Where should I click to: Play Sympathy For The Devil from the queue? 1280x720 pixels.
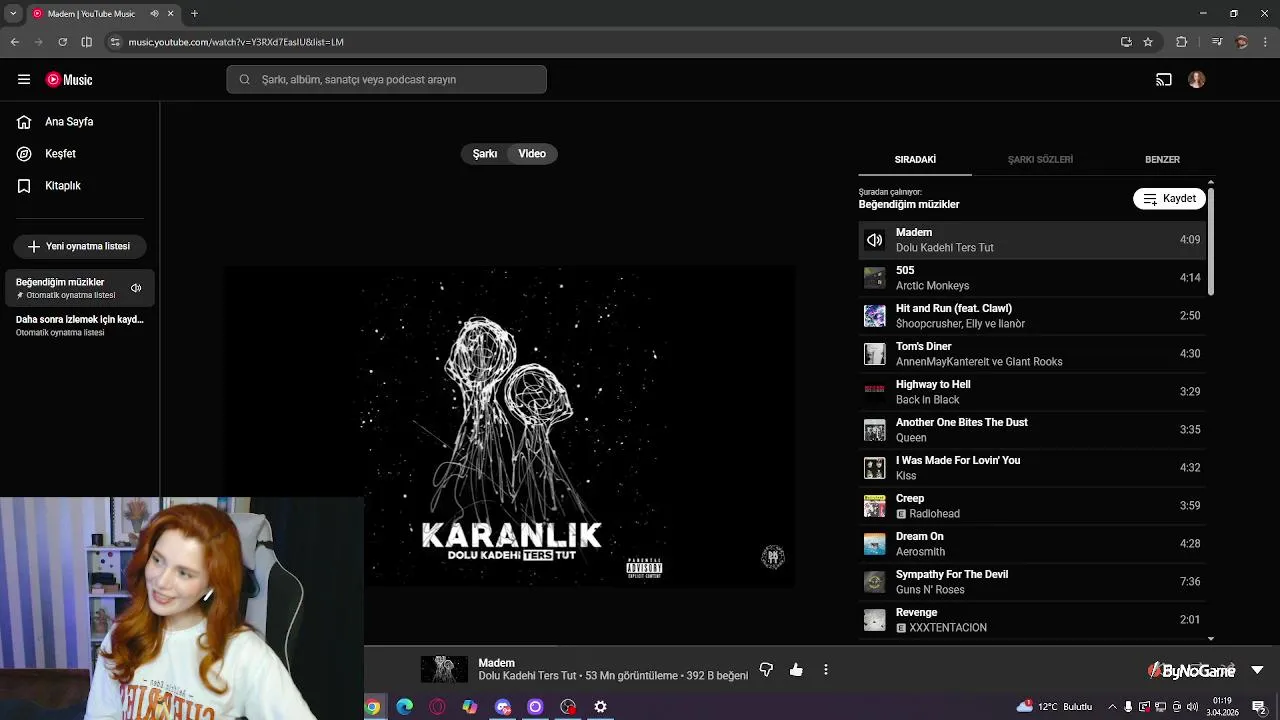pyautogui.click(x=1032, y=582)
